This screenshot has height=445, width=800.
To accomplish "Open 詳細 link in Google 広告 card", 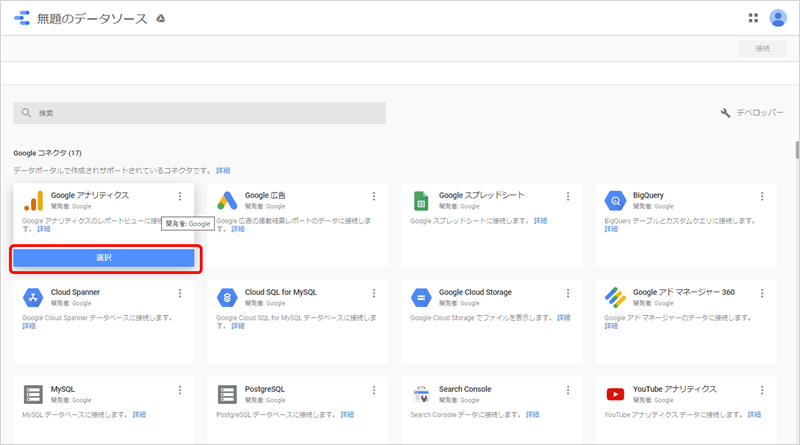I will tap(238, 229).
